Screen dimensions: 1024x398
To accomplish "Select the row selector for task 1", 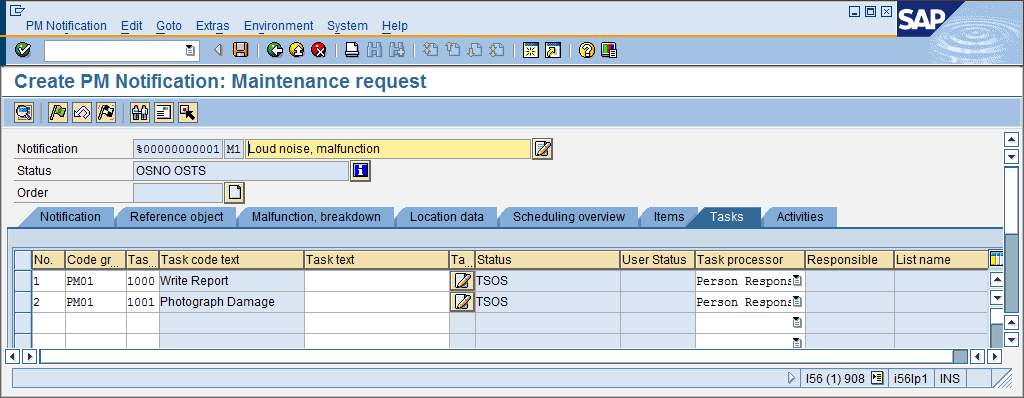I will tap(23, 281).
